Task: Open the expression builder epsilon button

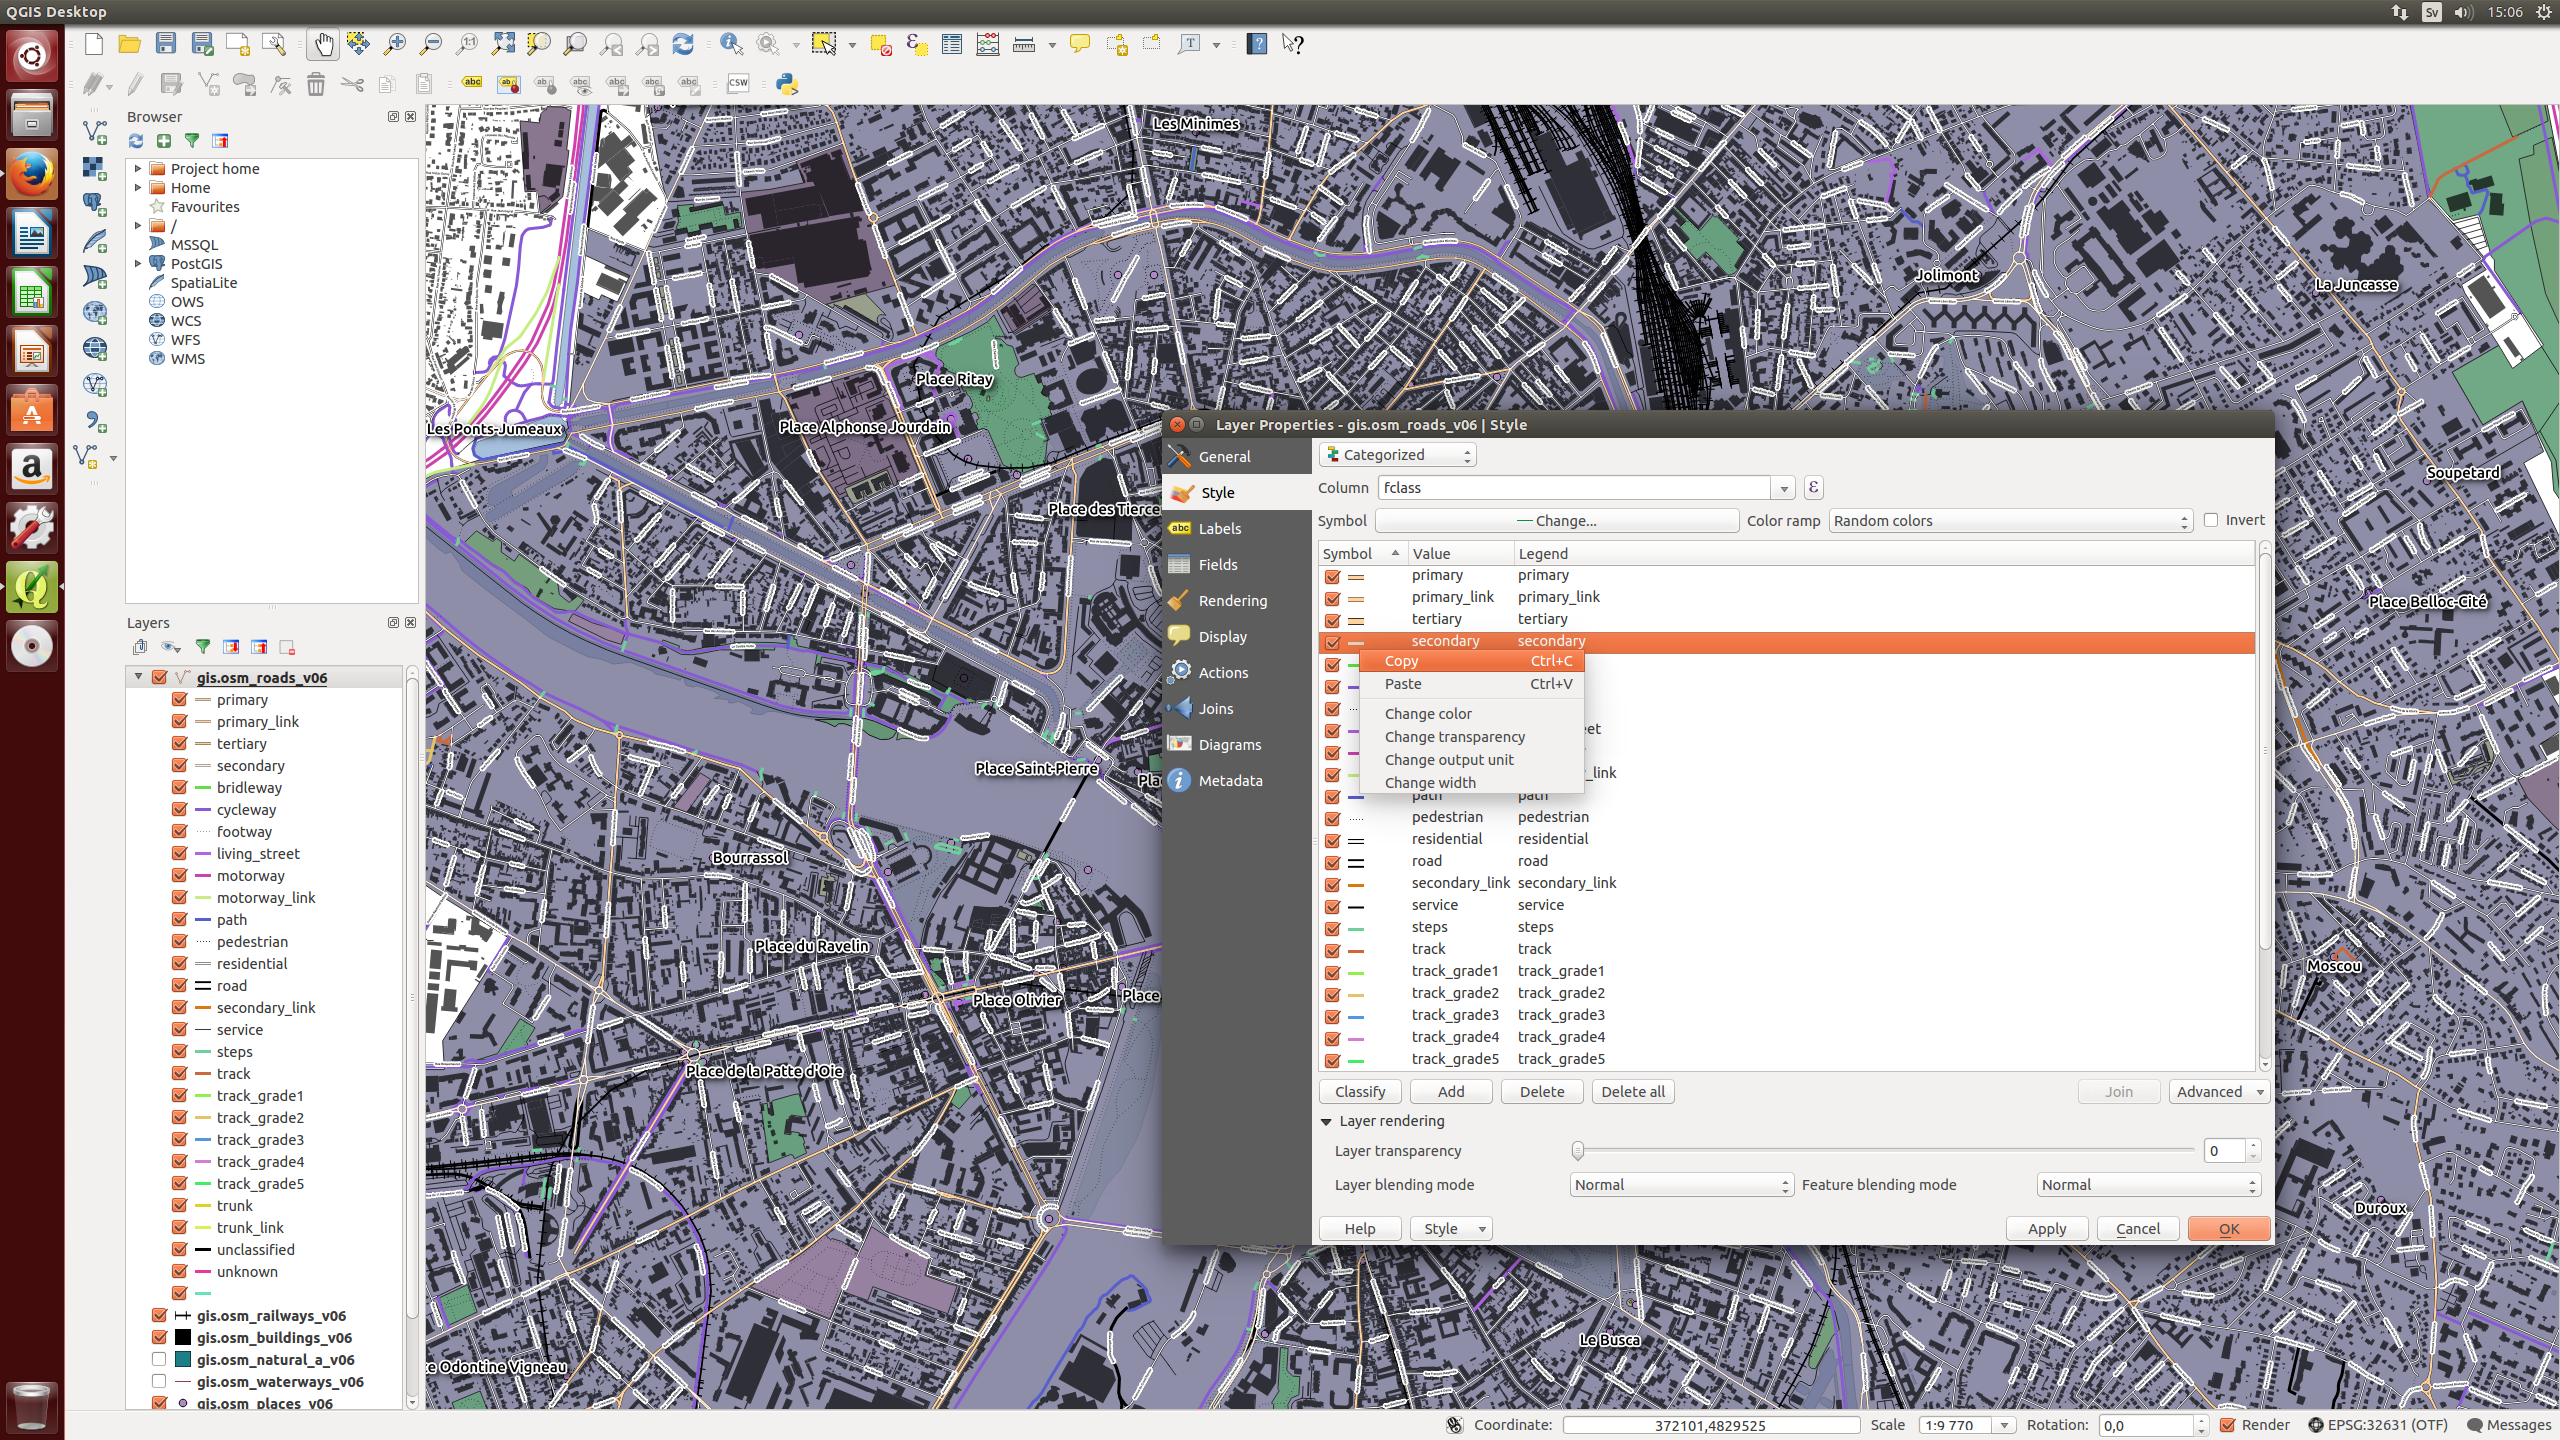Action: pos(1813,488)
